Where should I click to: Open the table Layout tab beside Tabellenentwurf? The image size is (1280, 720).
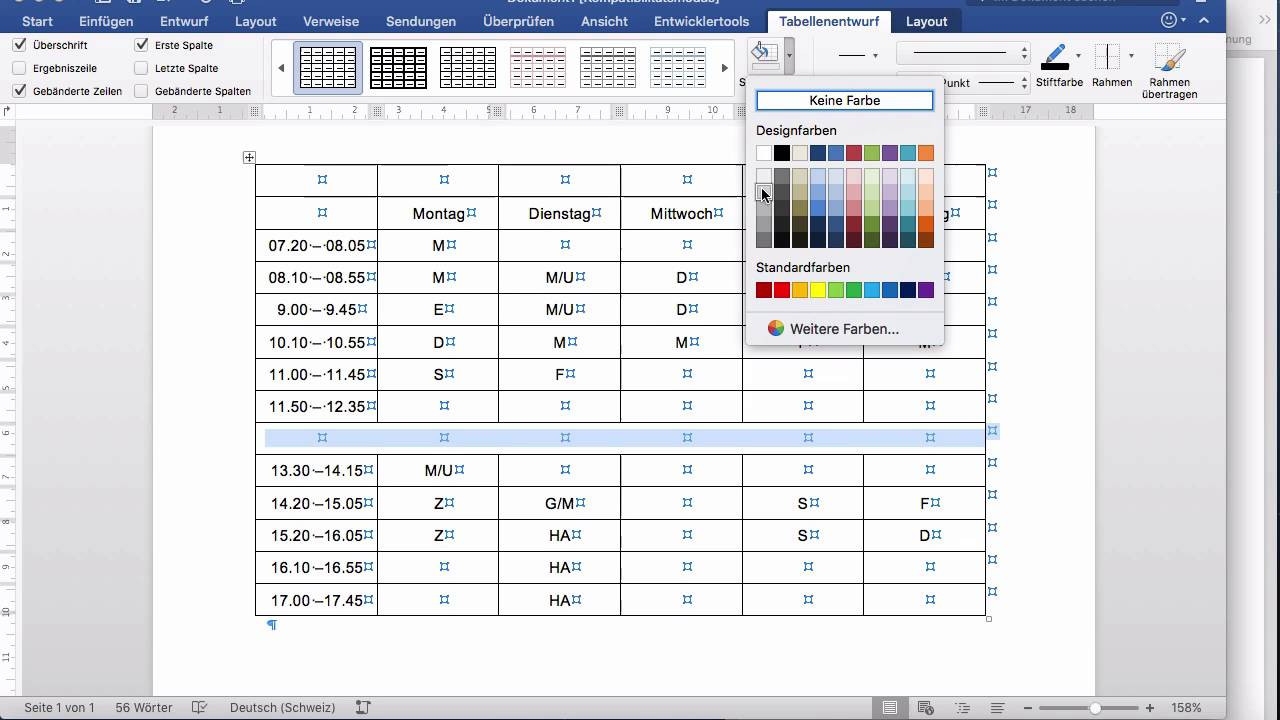tap(926, 21)
